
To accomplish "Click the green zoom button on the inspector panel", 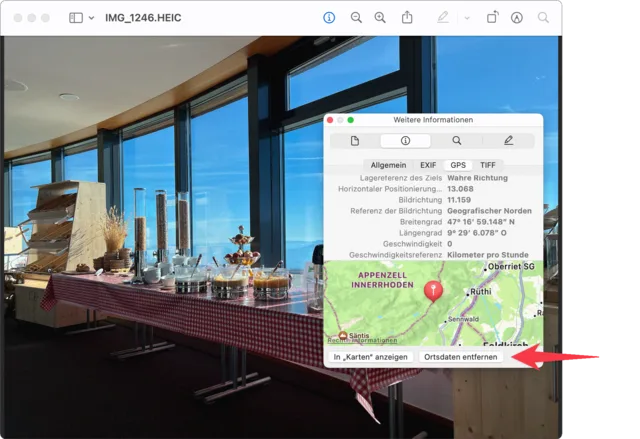I will click(x=350, y=120).
